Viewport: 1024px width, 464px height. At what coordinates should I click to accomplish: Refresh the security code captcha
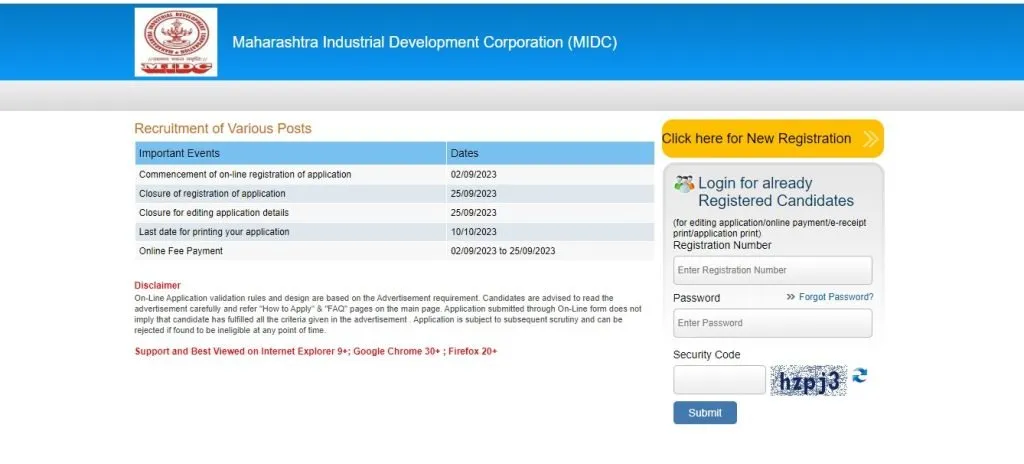(x=859, y=376)
